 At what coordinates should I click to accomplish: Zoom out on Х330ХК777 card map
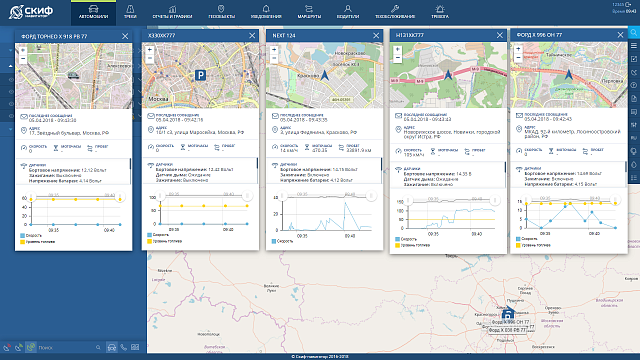coord(150,58)
